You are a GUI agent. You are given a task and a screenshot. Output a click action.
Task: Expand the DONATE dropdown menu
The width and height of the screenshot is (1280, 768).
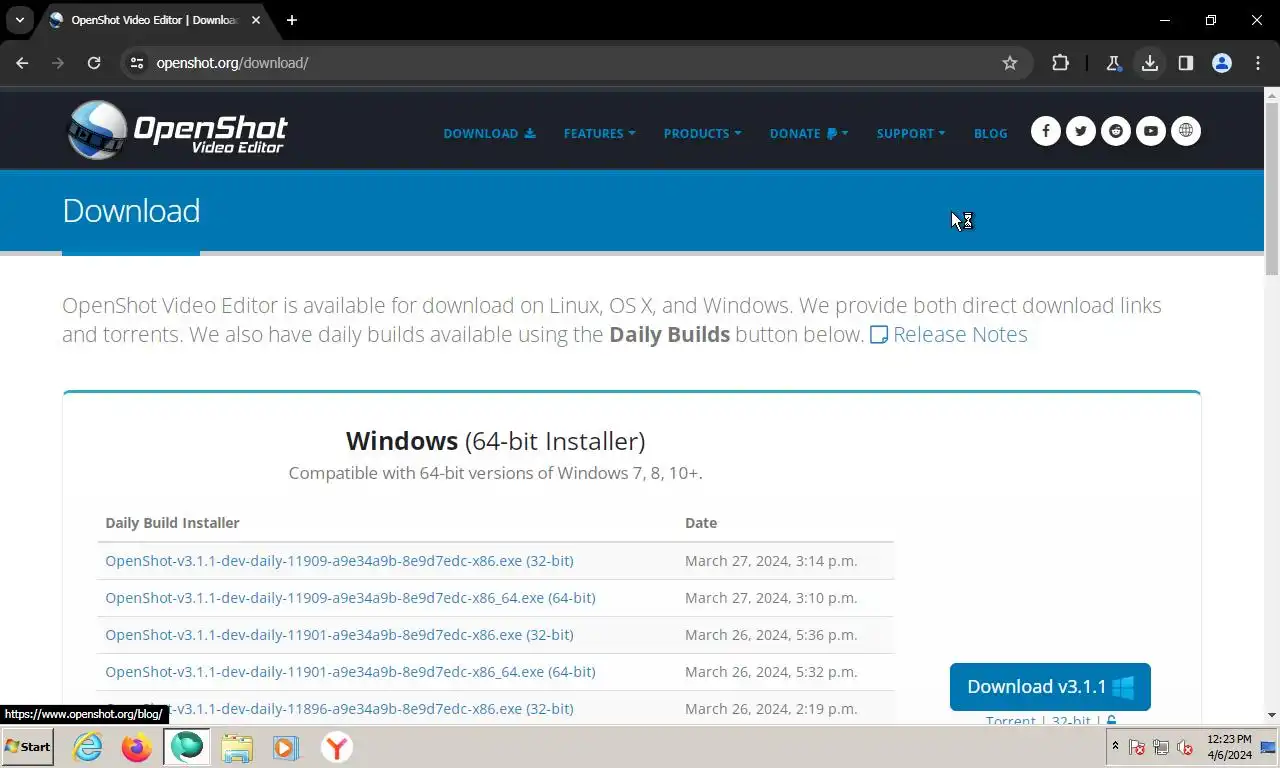[x=809, y=133]
